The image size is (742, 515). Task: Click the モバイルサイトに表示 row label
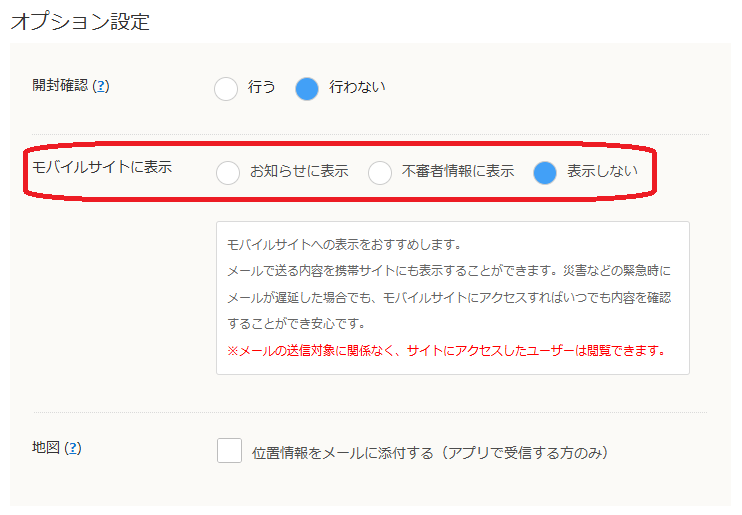pyautogui.click(x=102, y=167)
